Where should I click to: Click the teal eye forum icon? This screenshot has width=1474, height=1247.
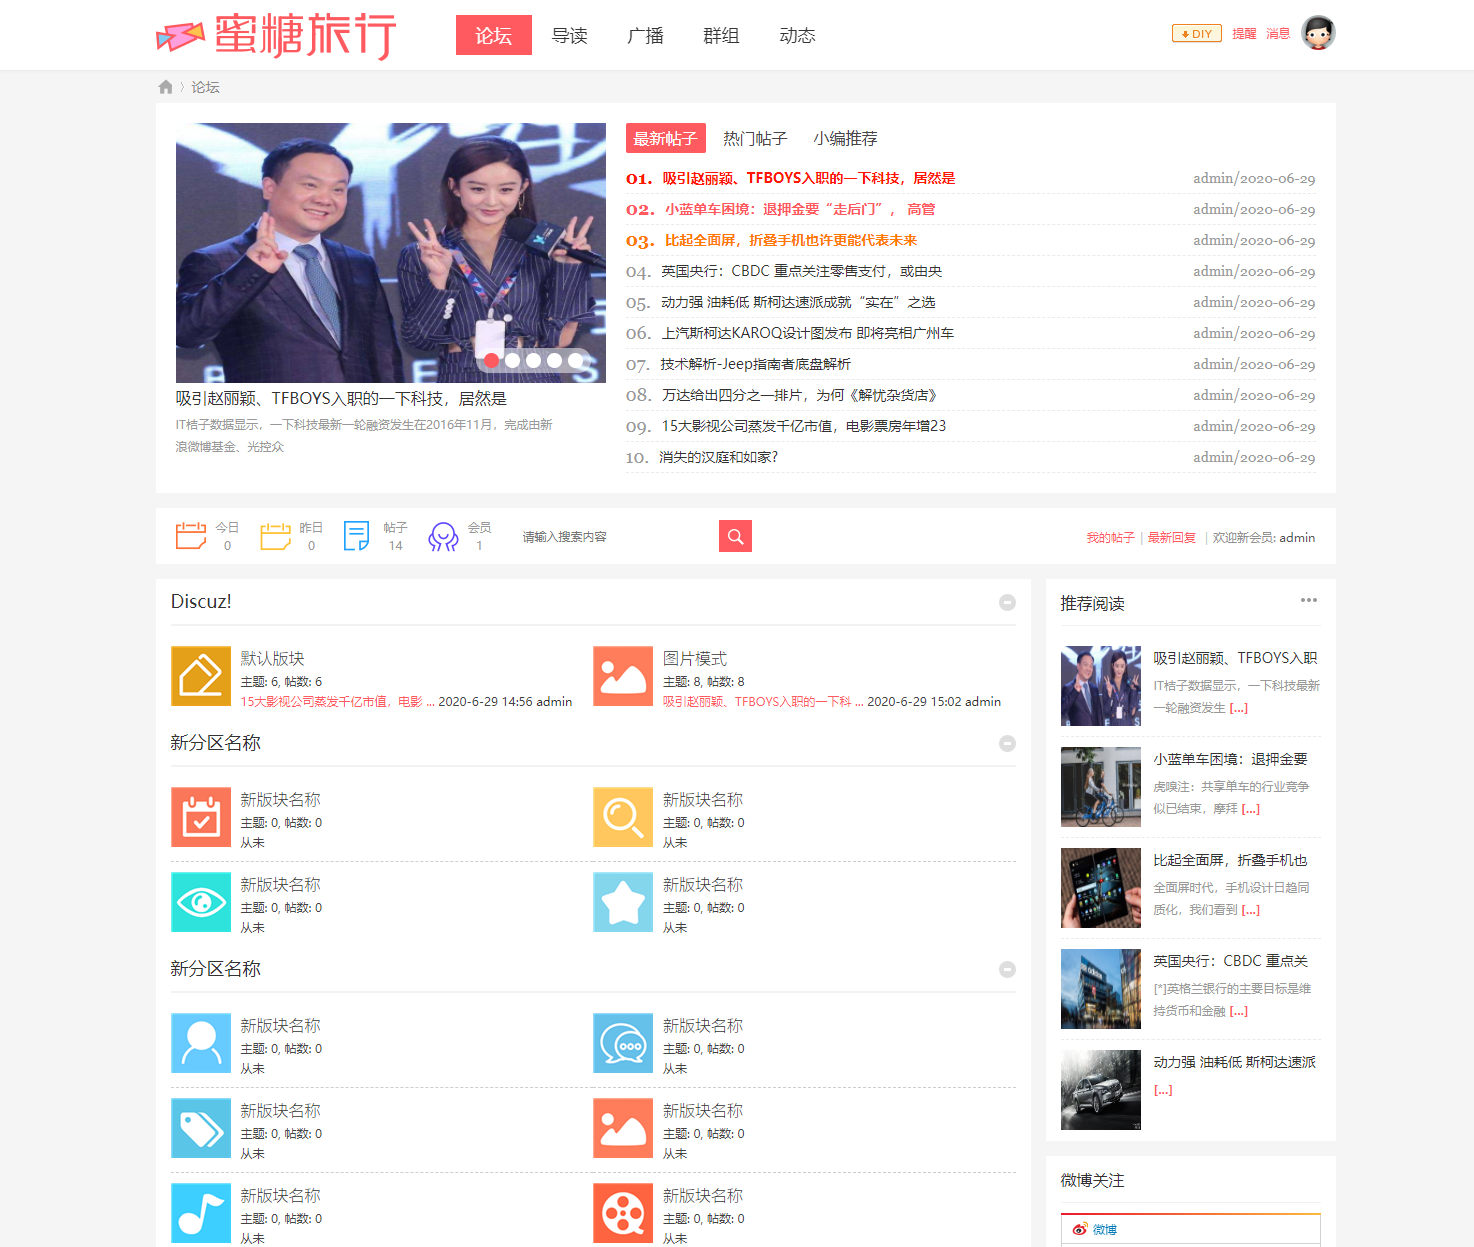(201, 902)
